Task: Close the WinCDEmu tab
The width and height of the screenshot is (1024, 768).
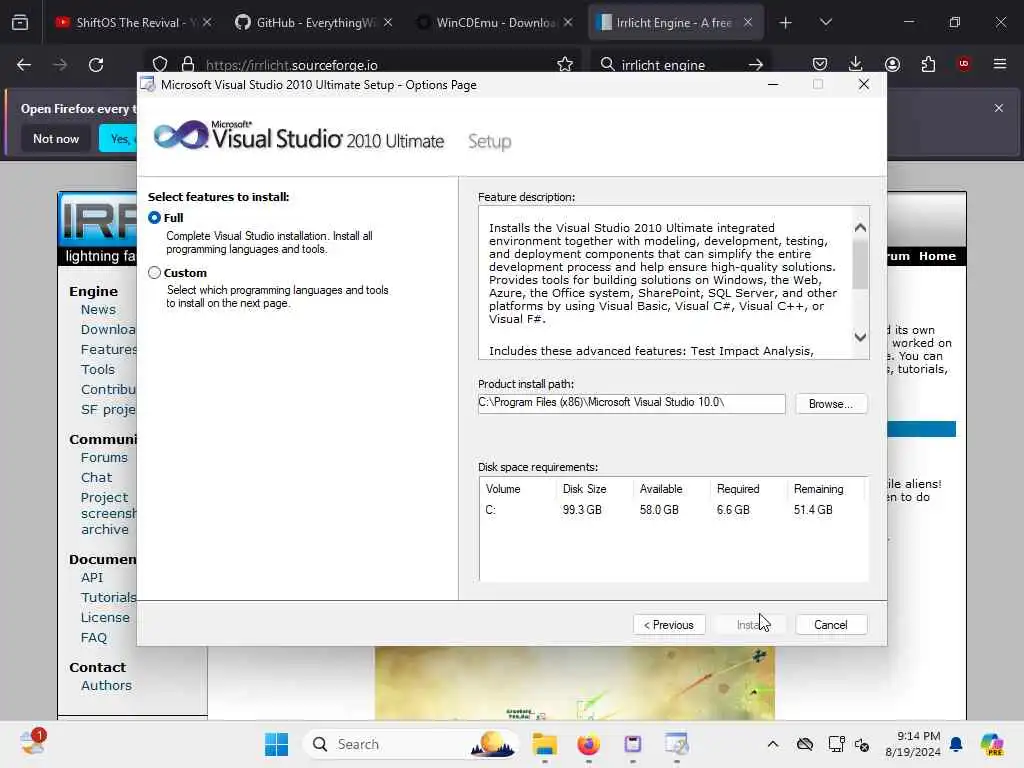Action: 568,22
